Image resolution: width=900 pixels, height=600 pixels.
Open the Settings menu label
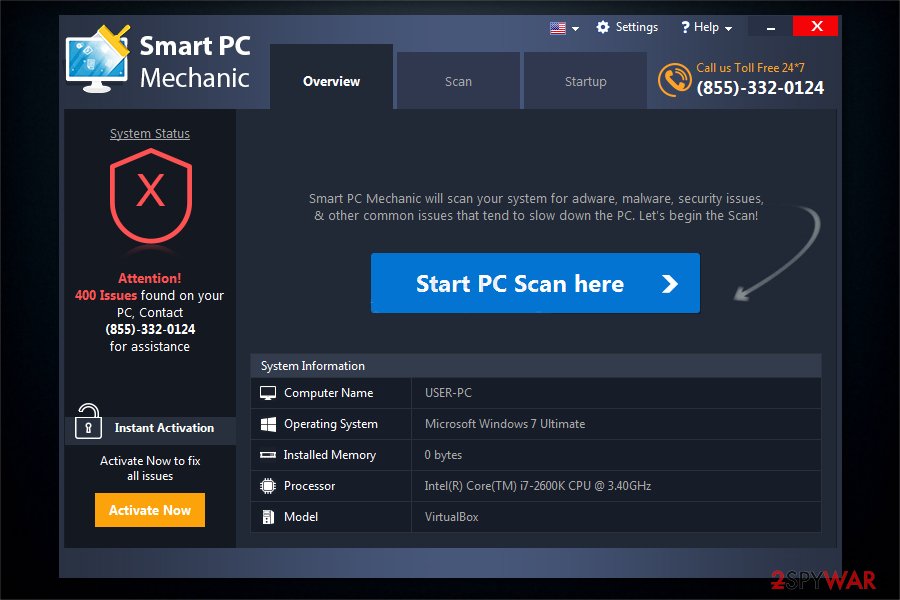coord(637,27)
